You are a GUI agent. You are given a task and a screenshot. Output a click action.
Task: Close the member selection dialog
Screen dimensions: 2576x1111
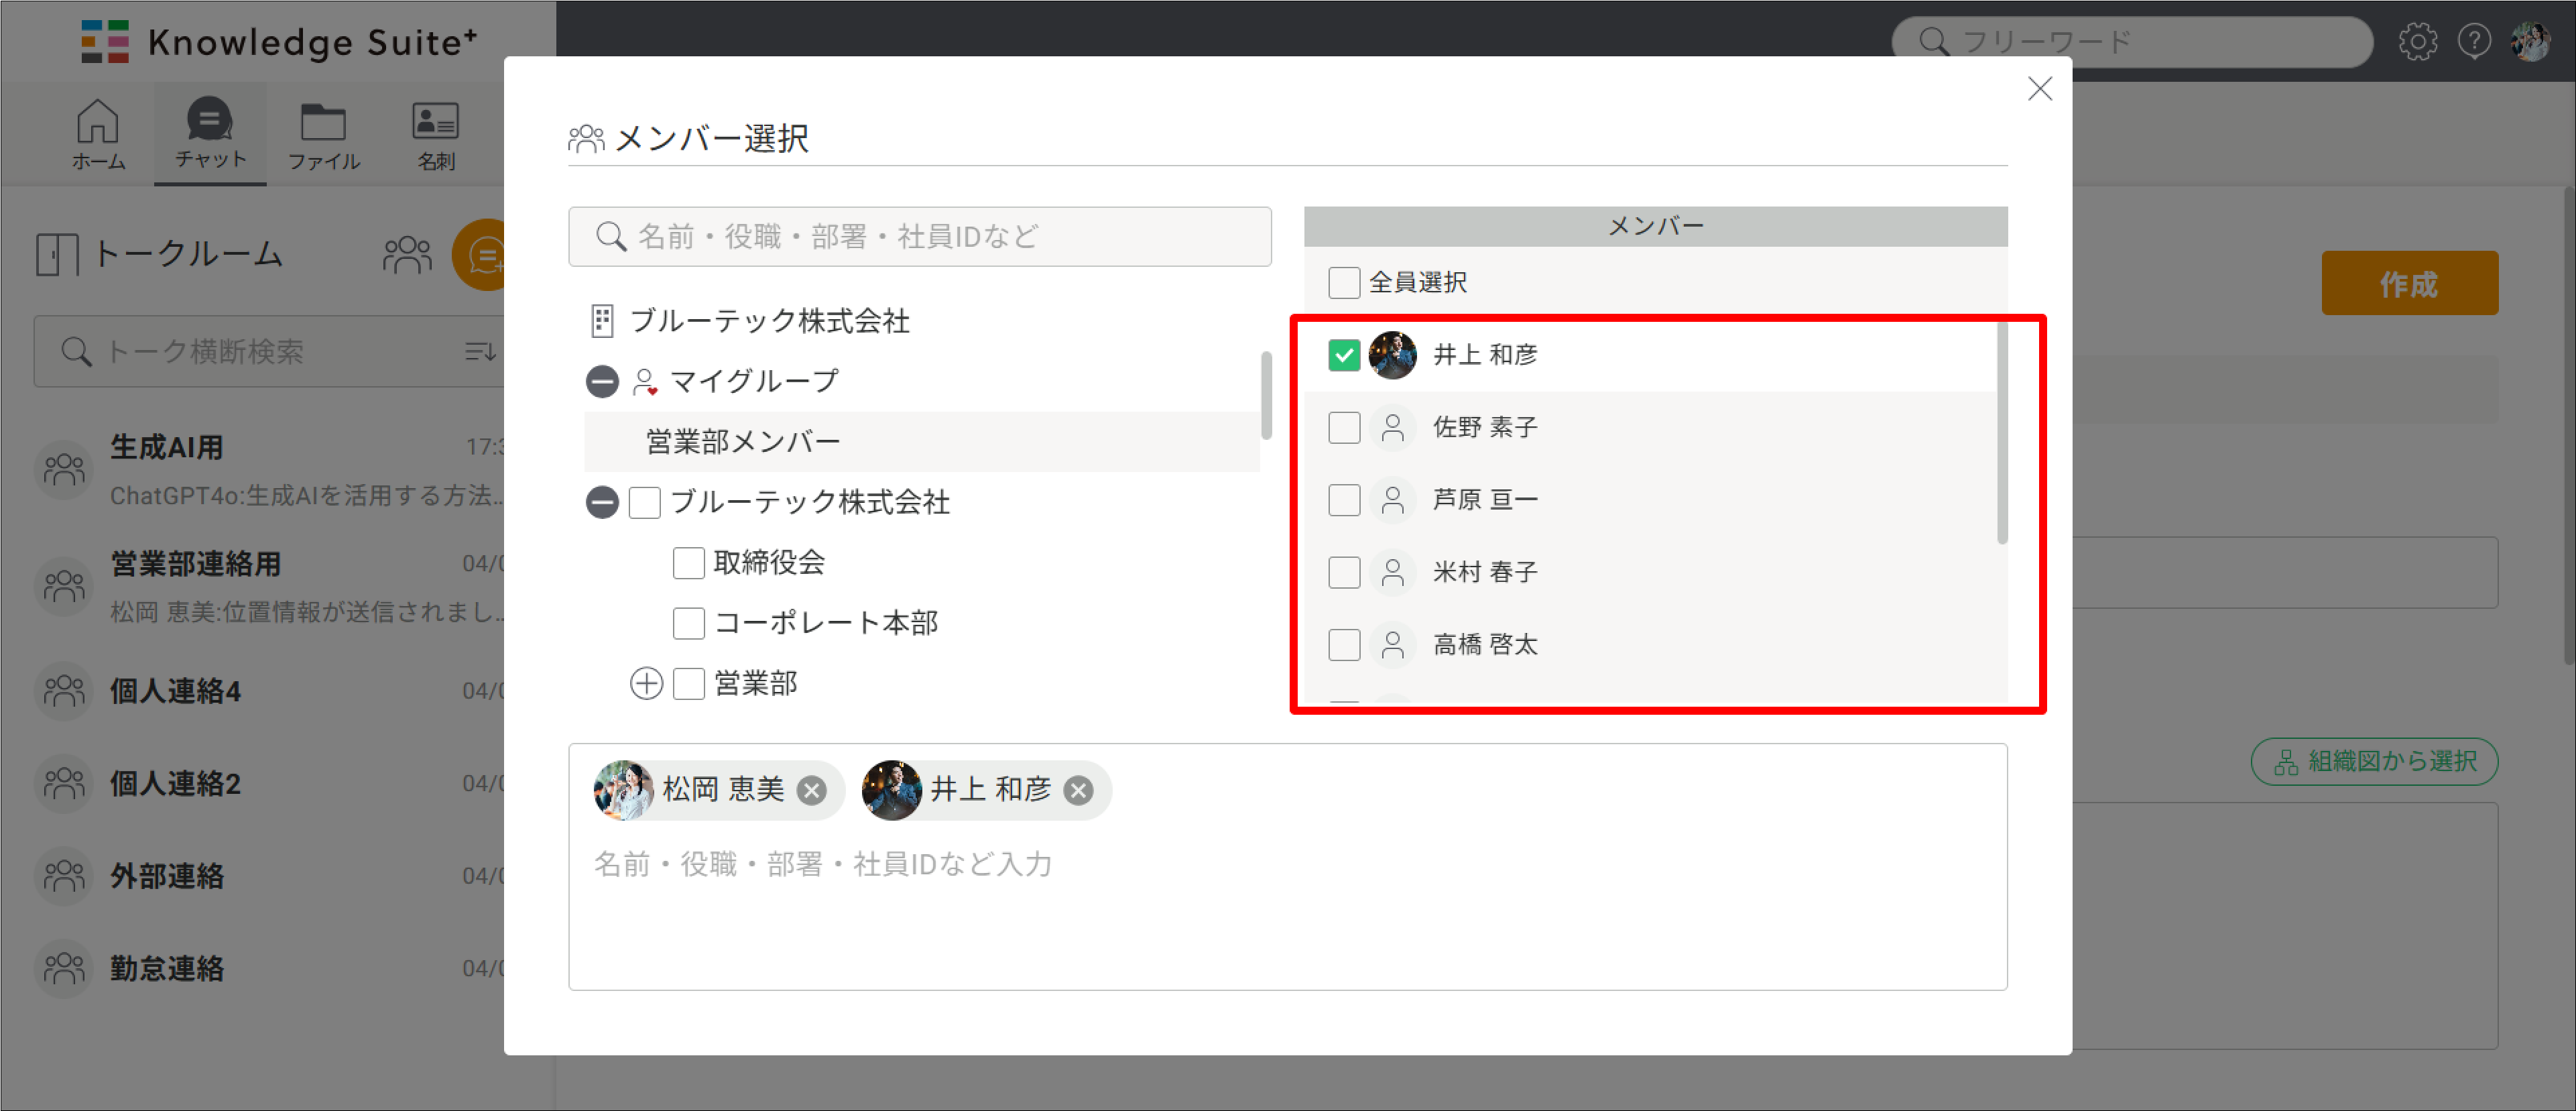pyautogui.click(x=2039, y=89)
